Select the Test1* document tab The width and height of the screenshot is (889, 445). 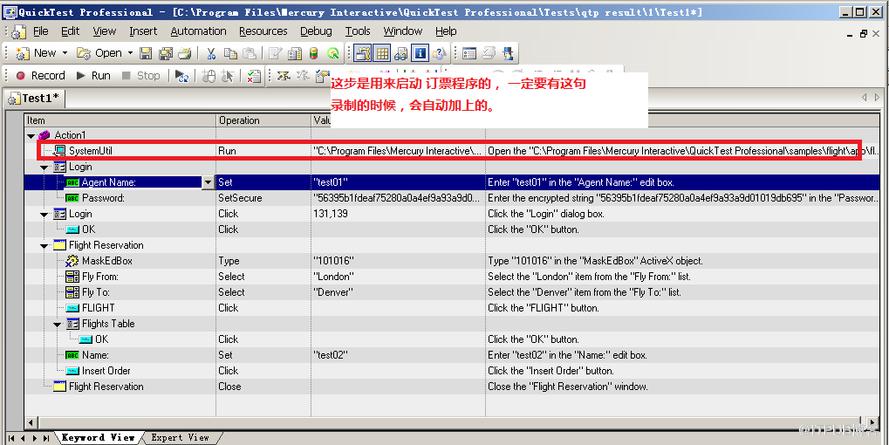[34, 98]
